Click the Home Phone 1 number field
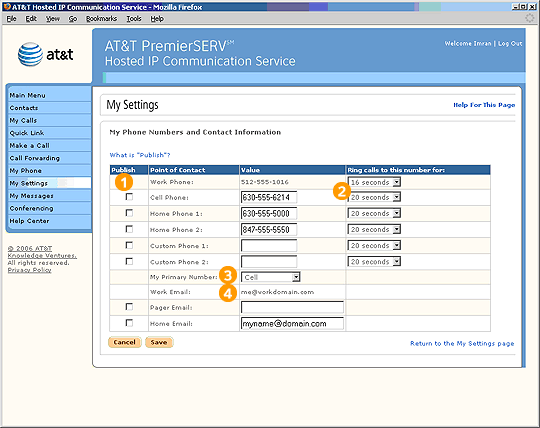The width and height of the screenshot is (540, 428). 269,213
